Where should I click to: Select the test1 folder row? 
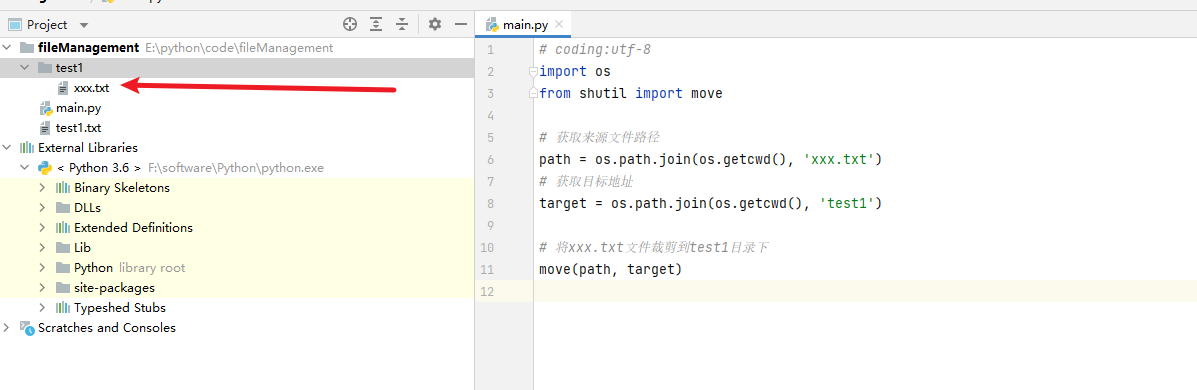coord(237,68)
